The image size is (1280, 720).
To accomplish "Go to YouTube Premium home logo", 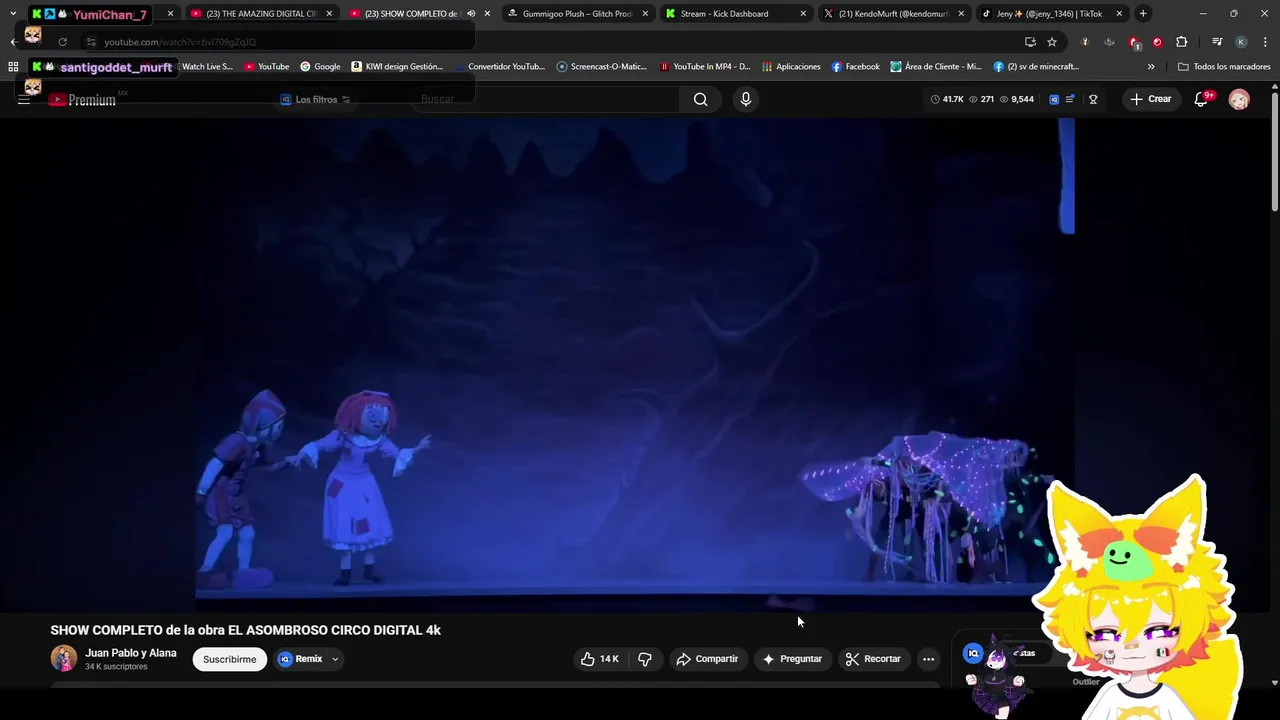I will (x=82, y=100).
